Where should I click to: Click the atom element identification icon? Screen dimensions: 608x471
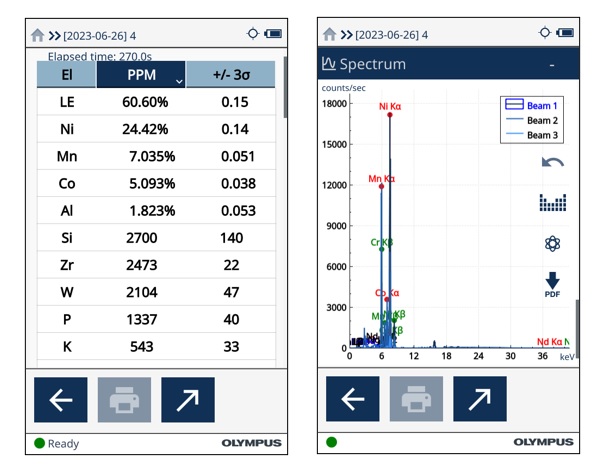point(552,244)
